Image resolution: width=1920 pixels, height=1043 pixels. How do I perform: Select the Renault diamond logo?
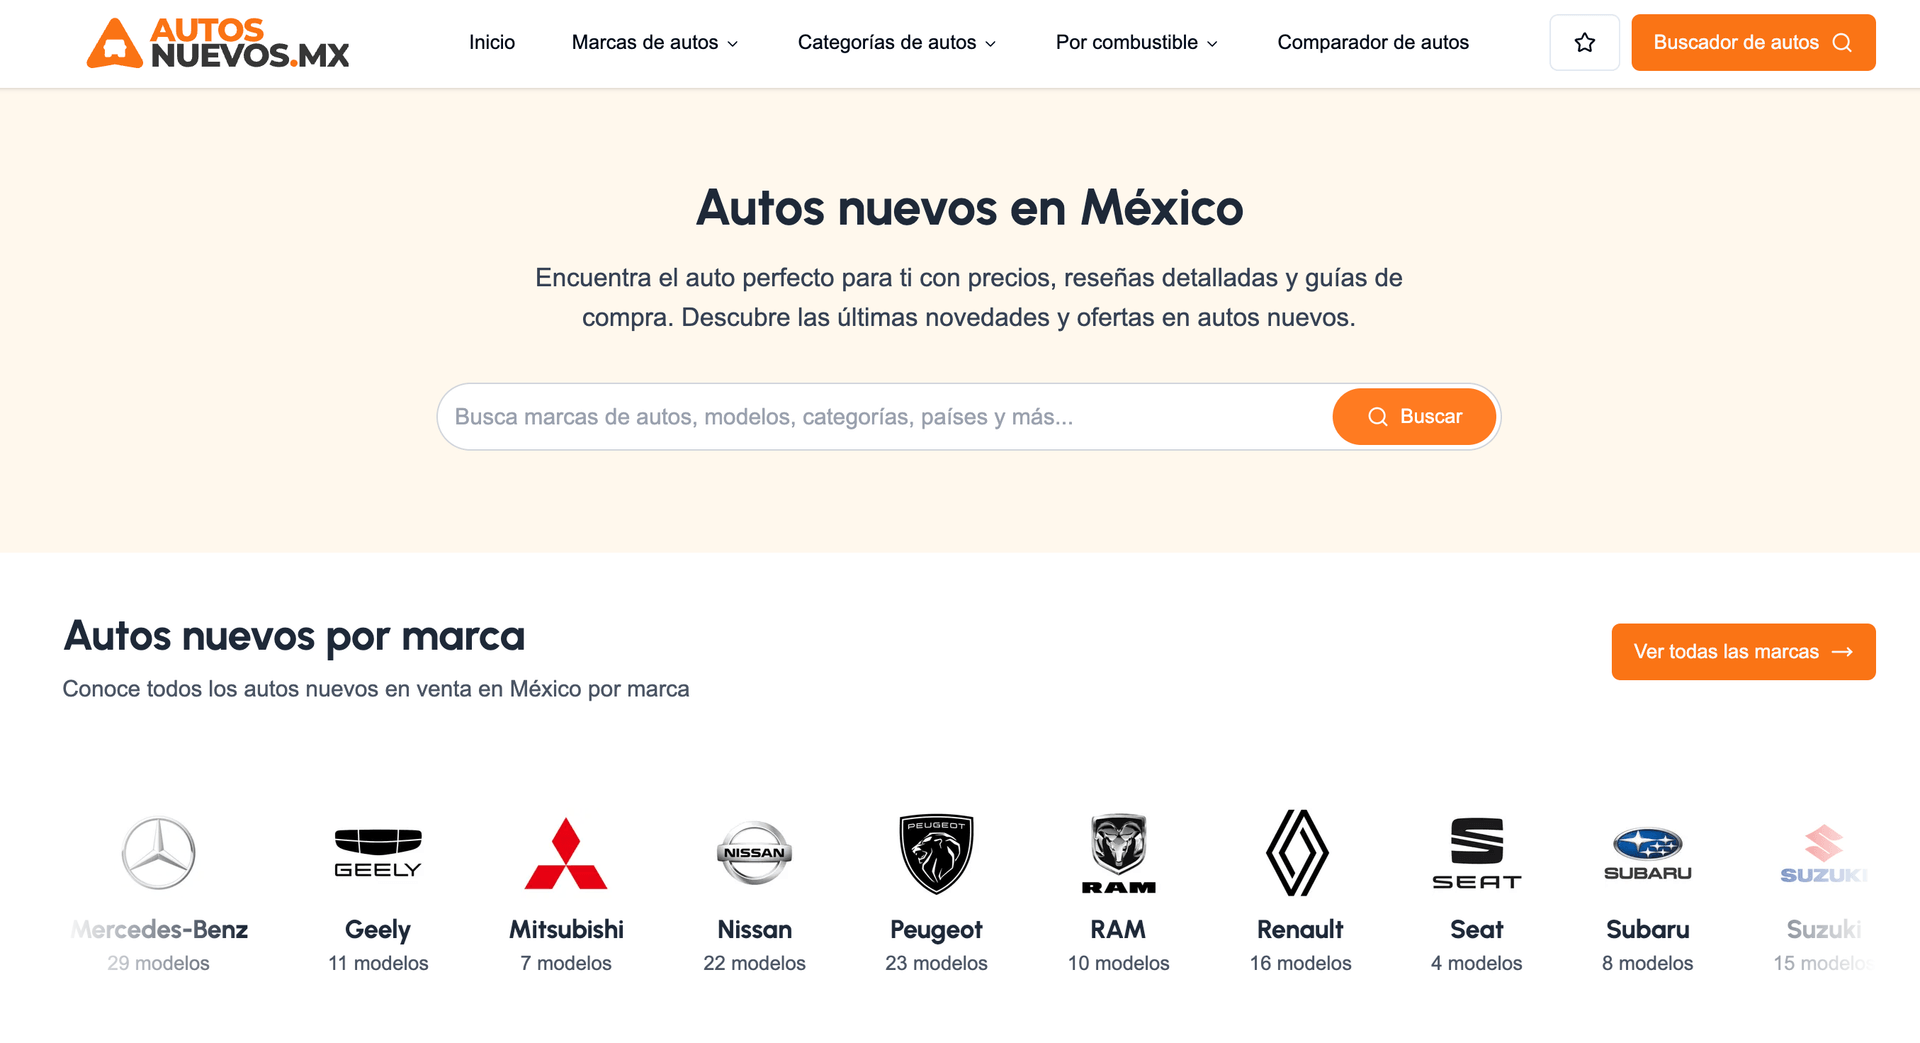coord(1298,853)
